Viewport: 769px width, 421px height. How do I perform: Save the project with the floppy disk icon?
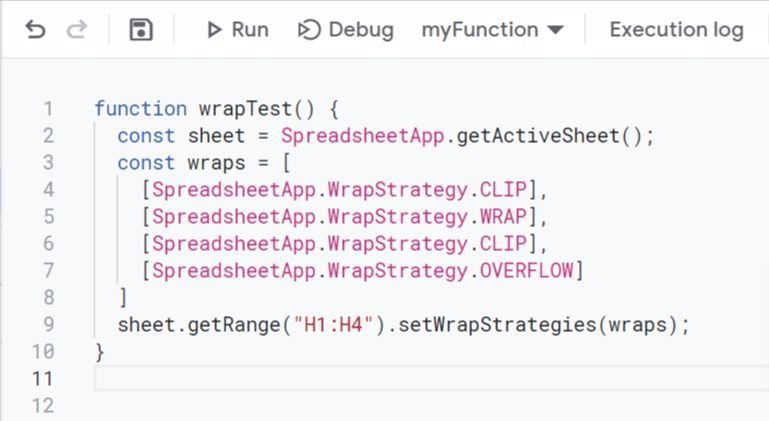tap(141, 30)
